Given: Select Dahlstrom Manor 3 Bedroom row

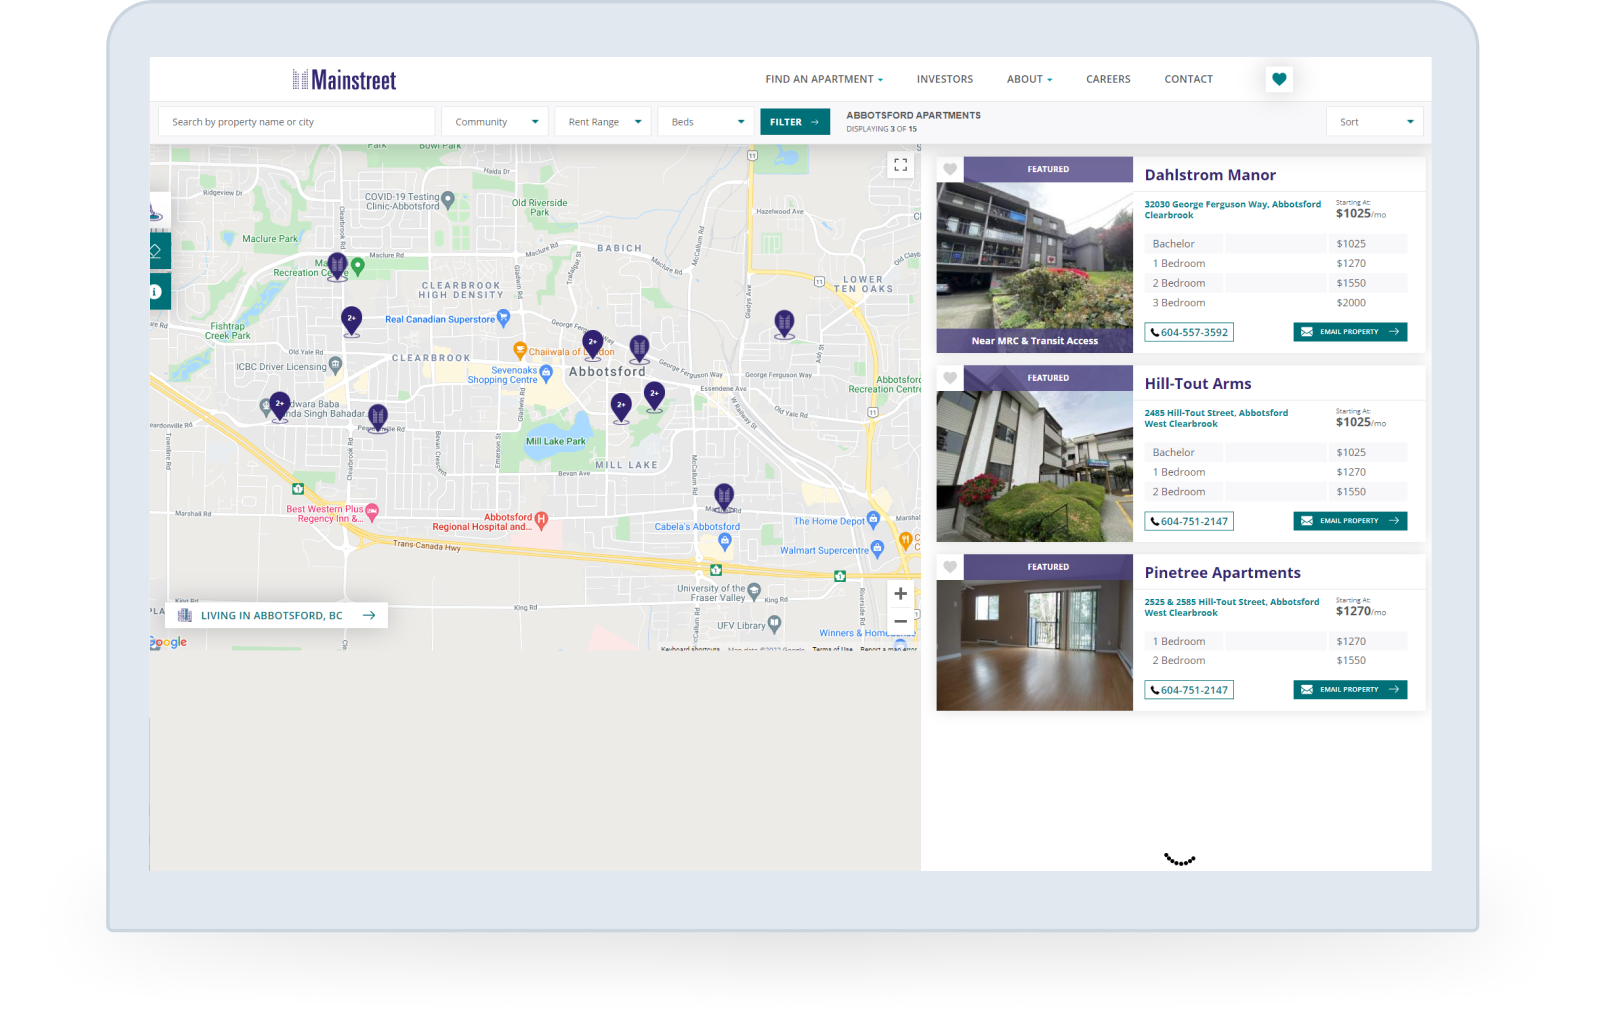Looking at the screenshot, I should click(1276, 303).
